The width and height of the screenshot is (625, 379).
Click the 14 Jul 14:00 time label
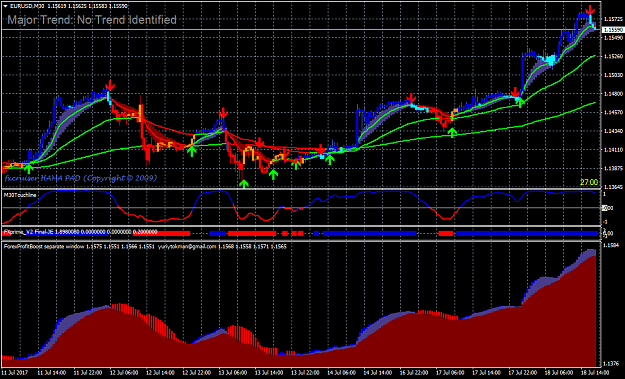(378, 373)
